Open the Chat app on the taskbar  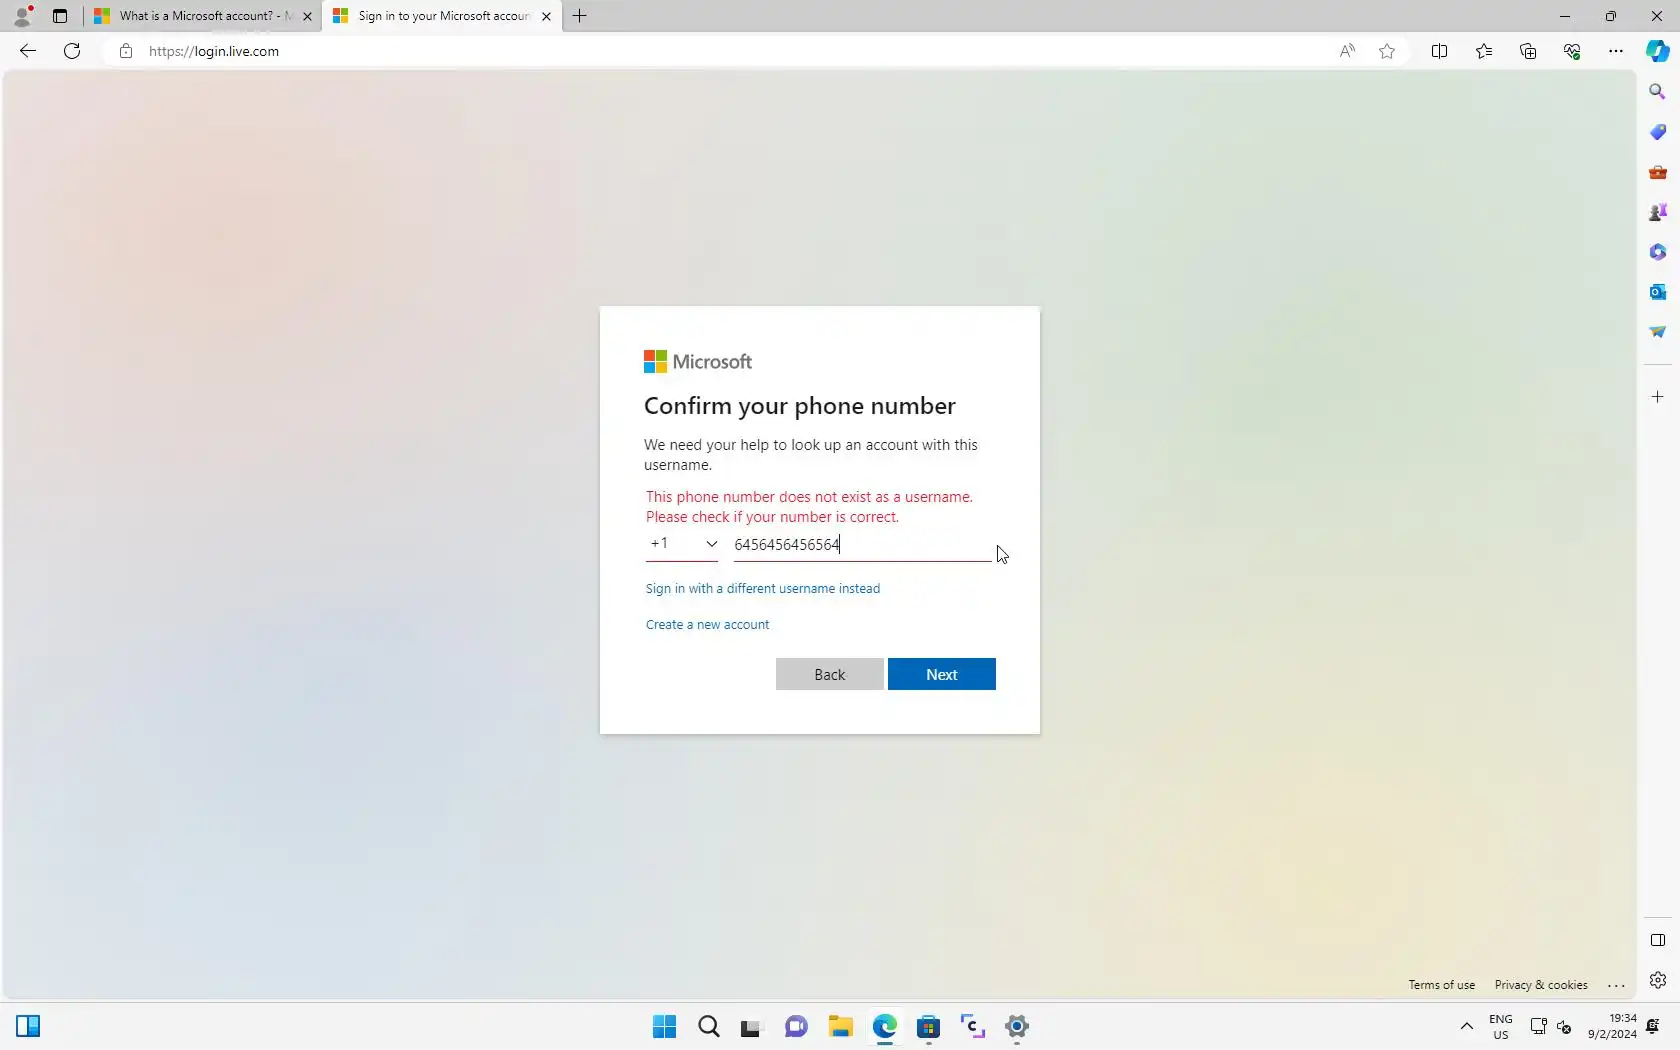click(797, 1026)
